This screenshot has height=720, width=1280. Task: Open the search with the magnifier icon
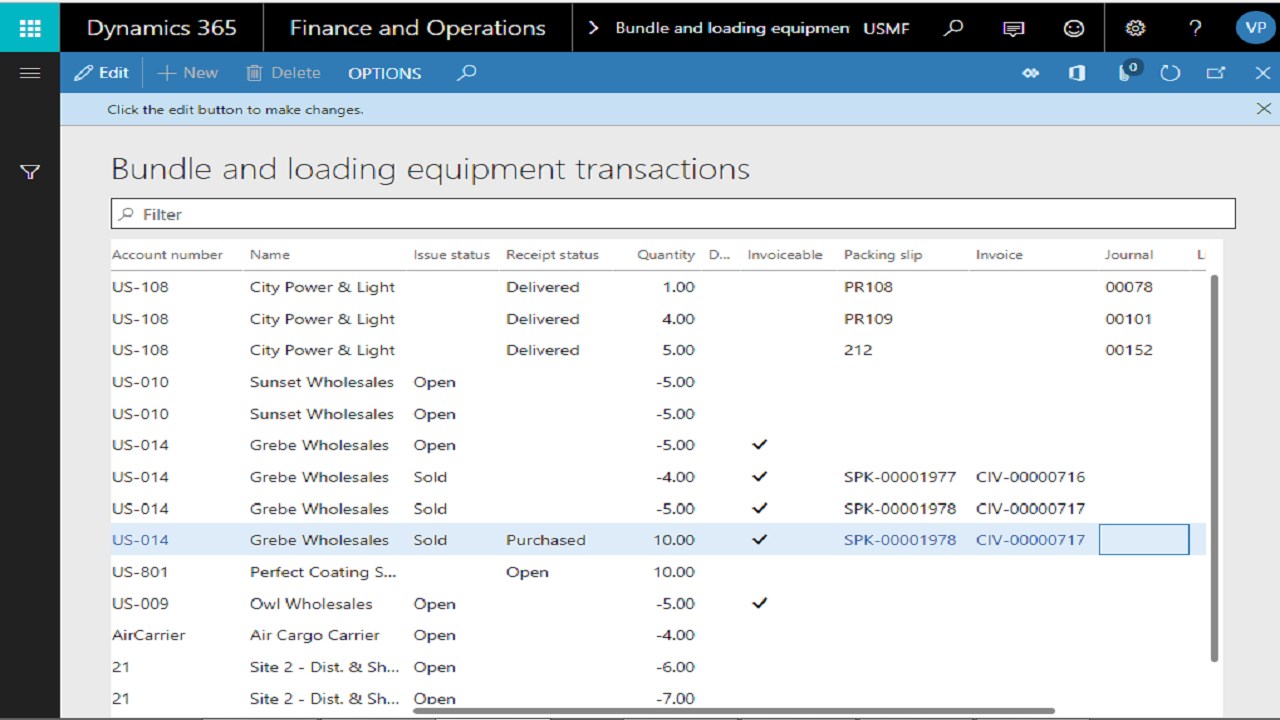point(465,73)
